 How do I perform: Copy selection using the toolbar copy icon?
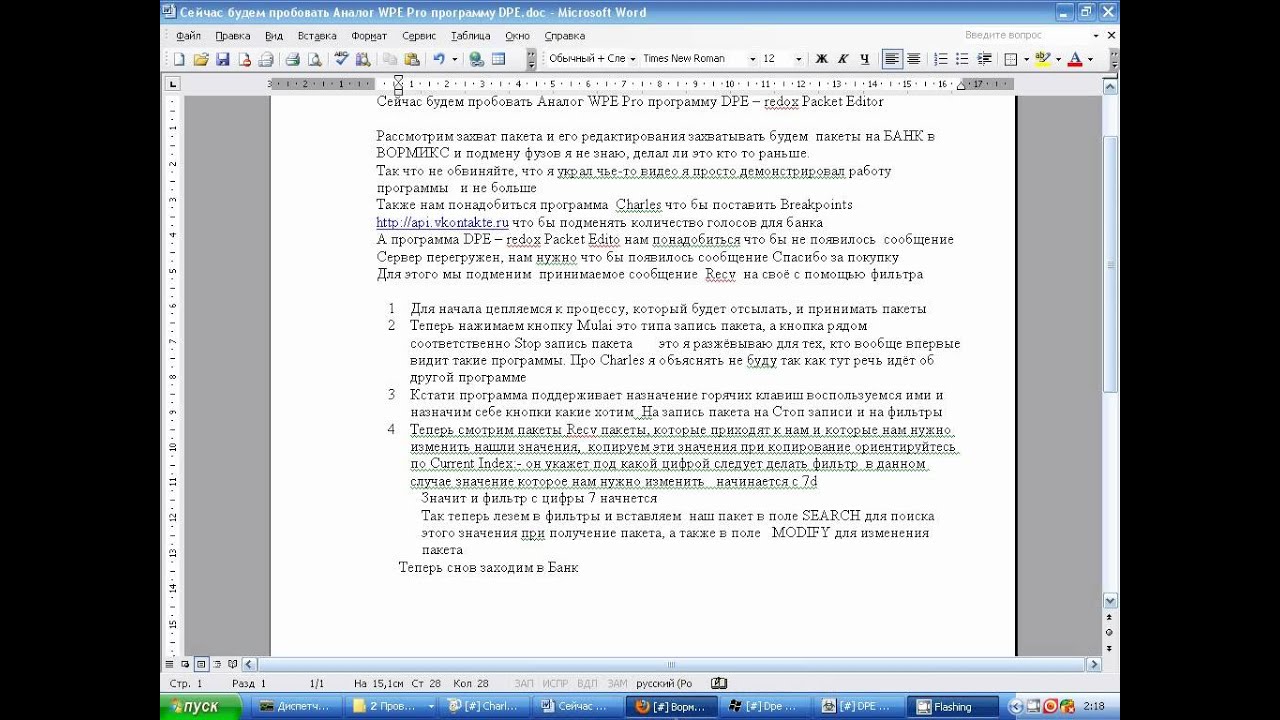(390, 59)
